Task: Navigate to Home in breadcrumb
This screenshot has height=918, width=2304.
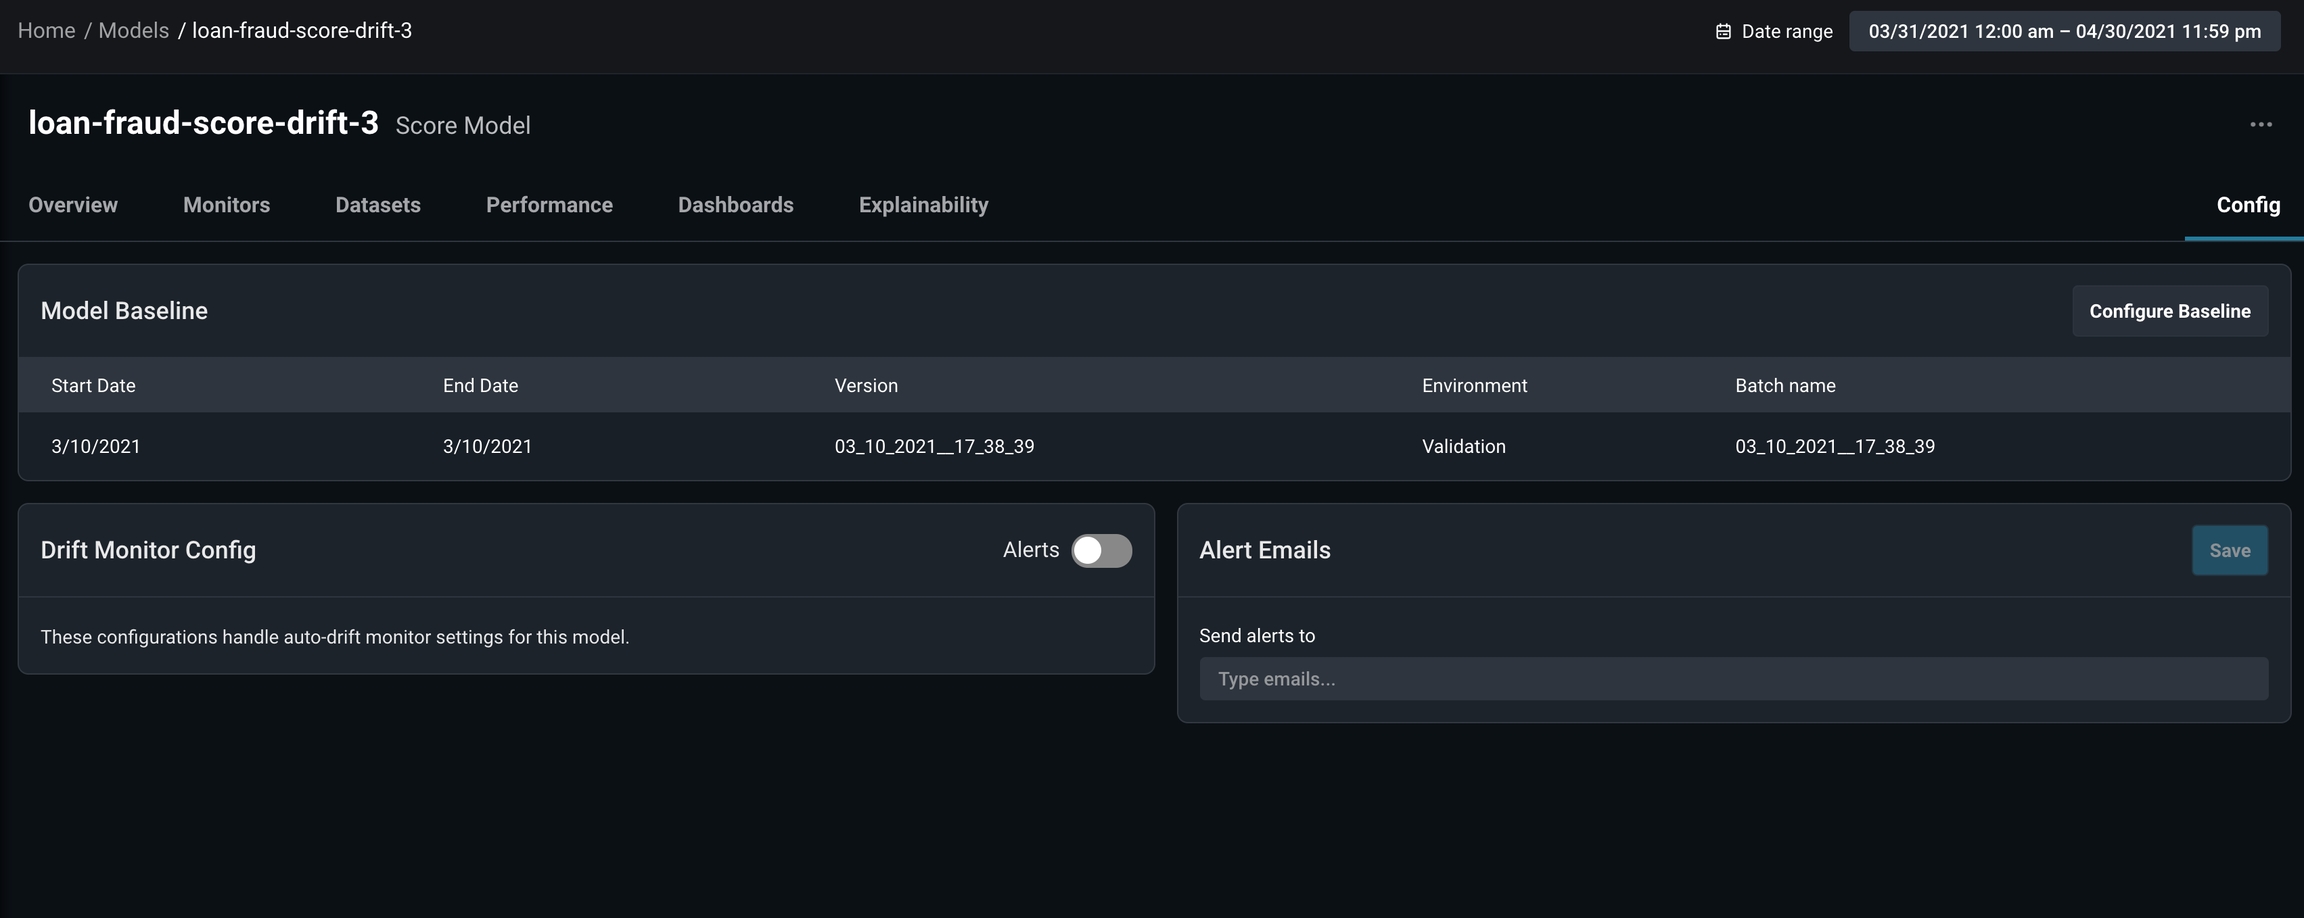Action: (46, 31)
